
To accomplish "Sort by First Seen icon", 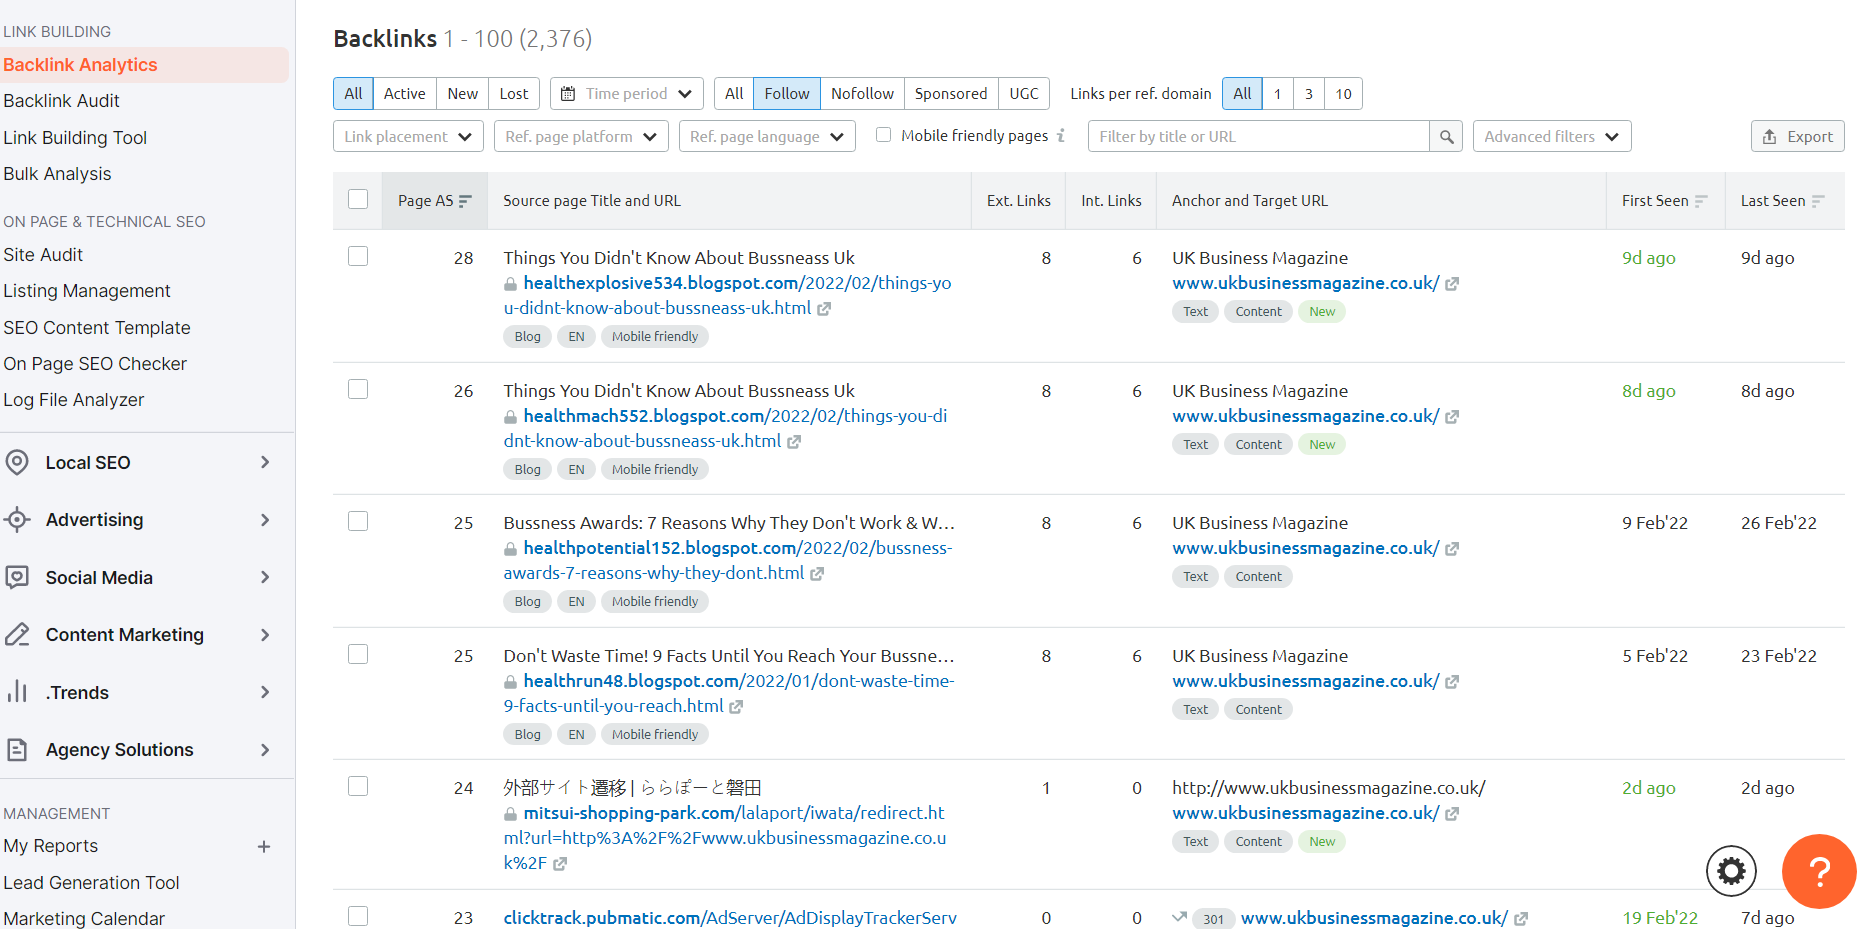I will pyautogui.click(x=1702, y=201).
